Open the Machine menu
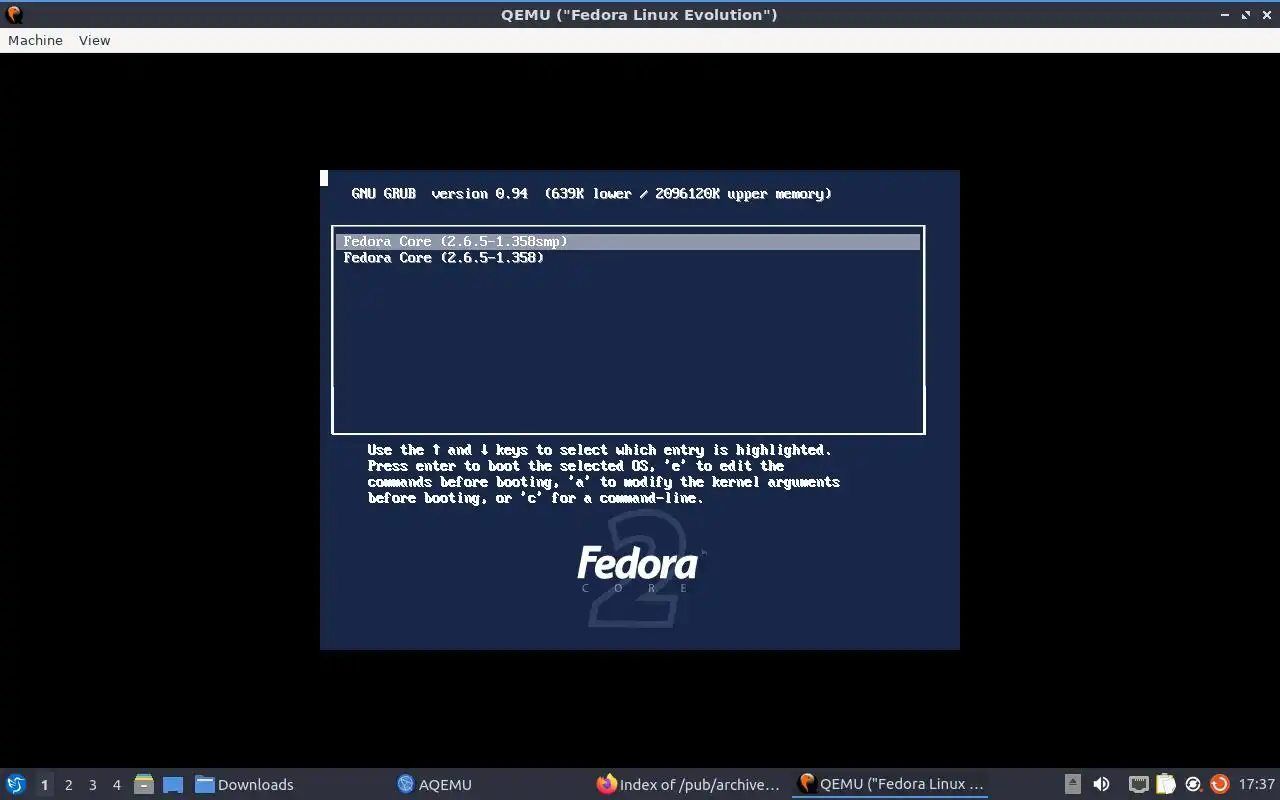The height and width of the screenshot is (800, 1280). coord(35,40)
